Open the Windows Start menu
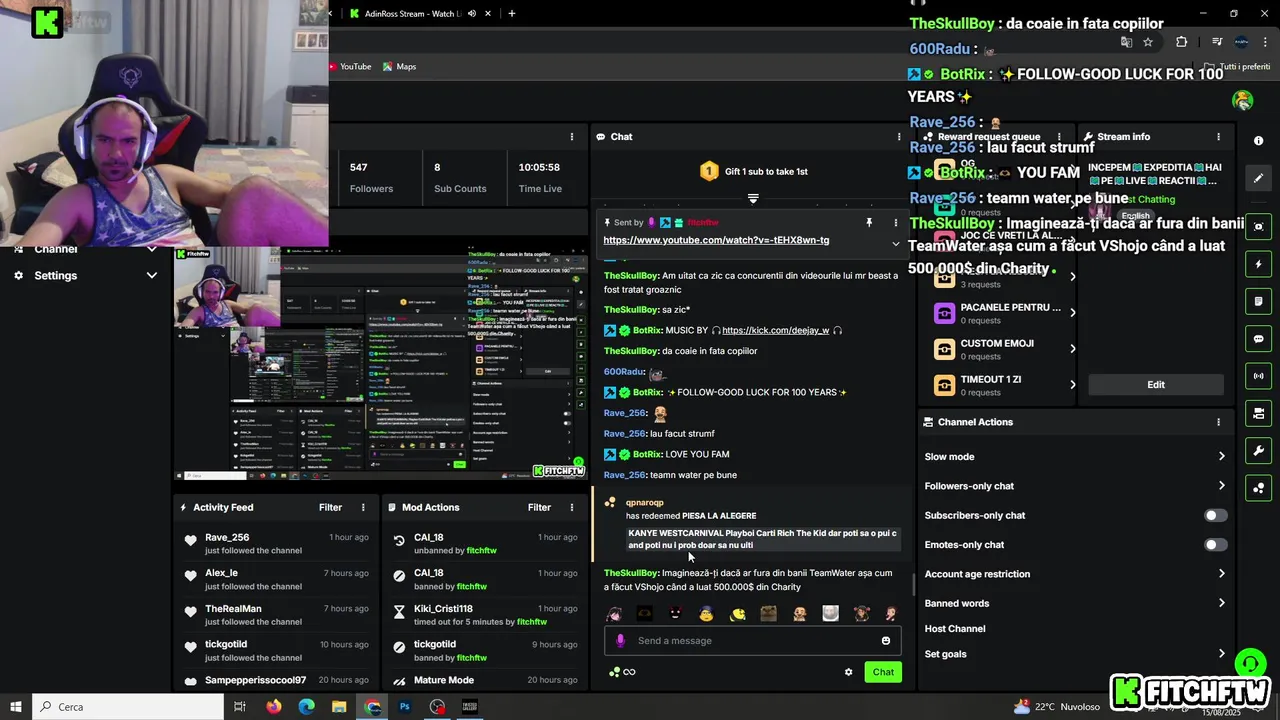 pyautogui.click(x=16, y=707)
